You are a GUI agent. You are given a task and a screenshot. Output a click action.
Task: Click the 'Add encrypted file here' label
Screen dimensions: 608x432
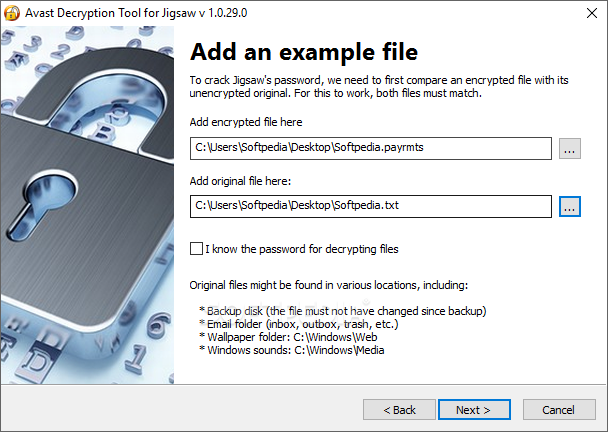click(246, 122)
